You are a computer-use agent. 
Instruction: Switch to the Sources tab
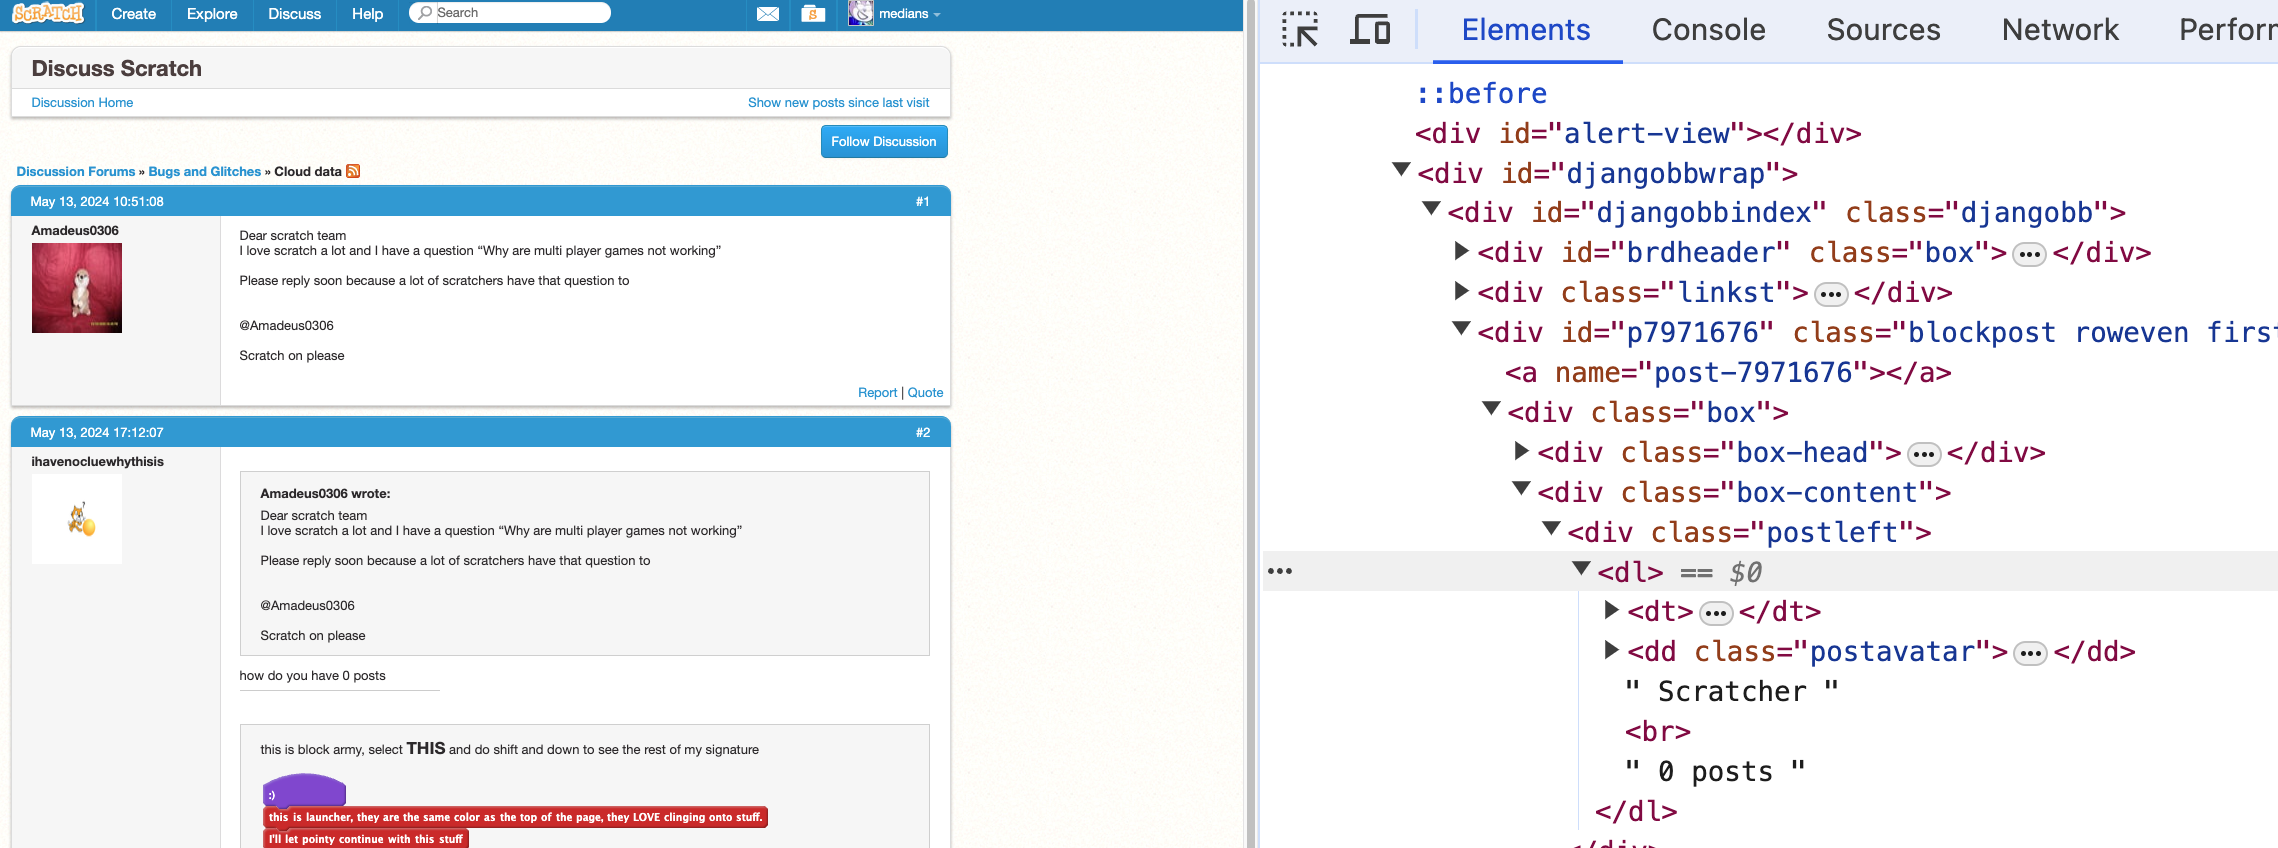pyautogui.click(x=1883, y=30)
